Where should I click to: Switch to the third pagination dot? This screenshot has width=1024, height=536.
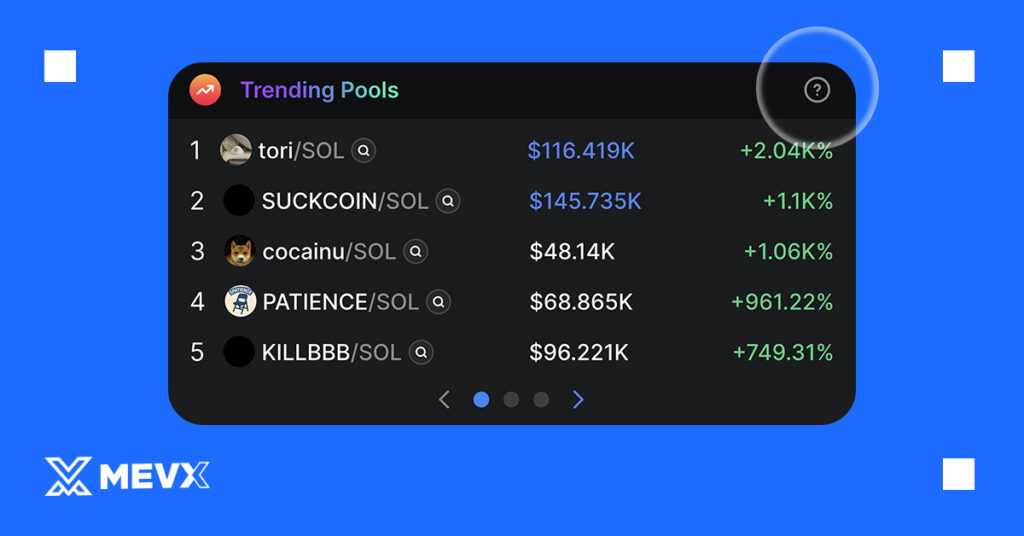[541, 400]
